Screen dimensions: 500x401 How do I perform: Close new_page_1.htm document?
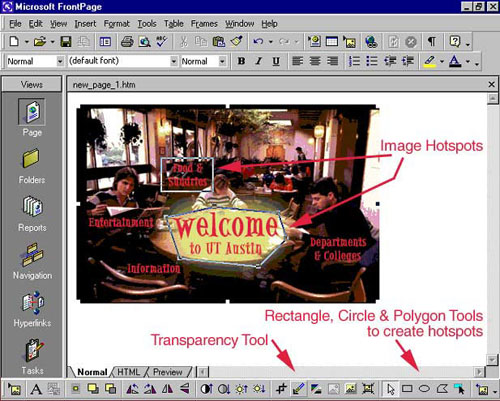click(x=491, y=85)
